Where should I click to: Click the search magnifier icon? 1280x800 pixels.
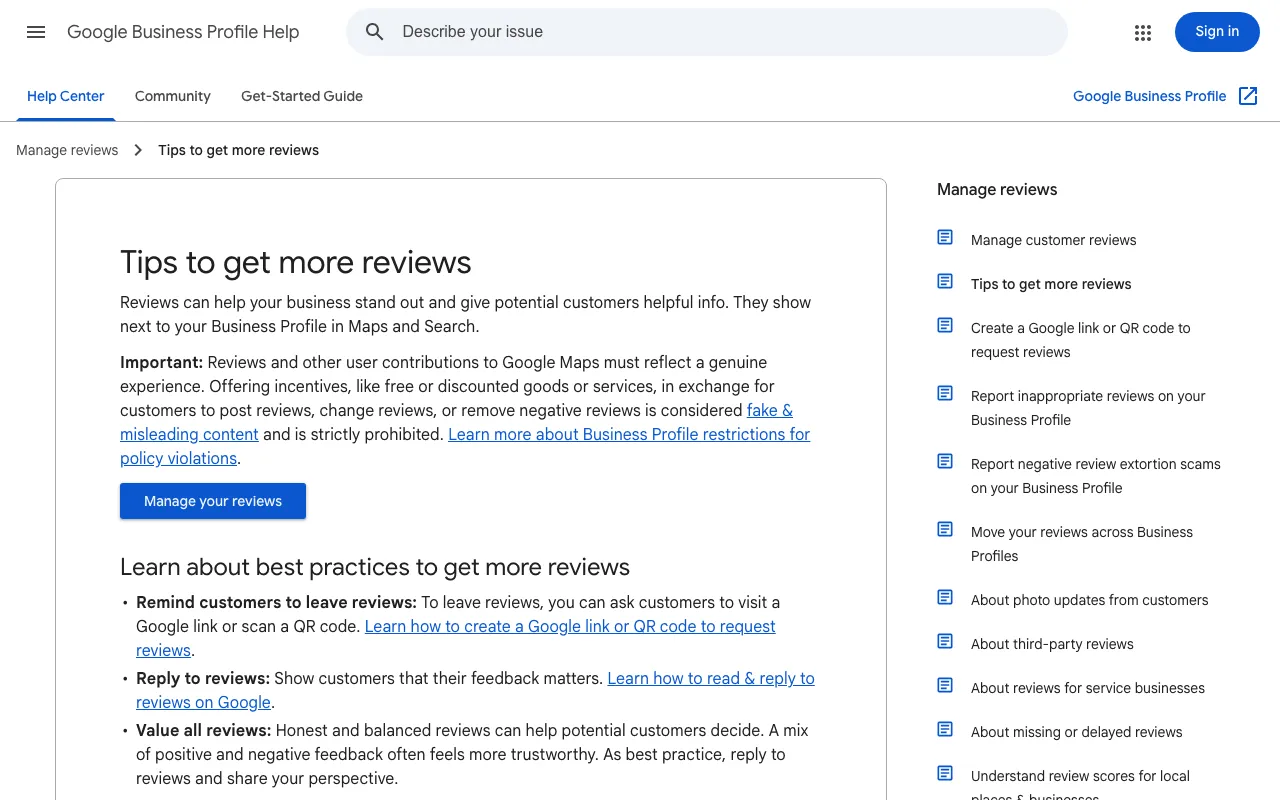point(375,32)
